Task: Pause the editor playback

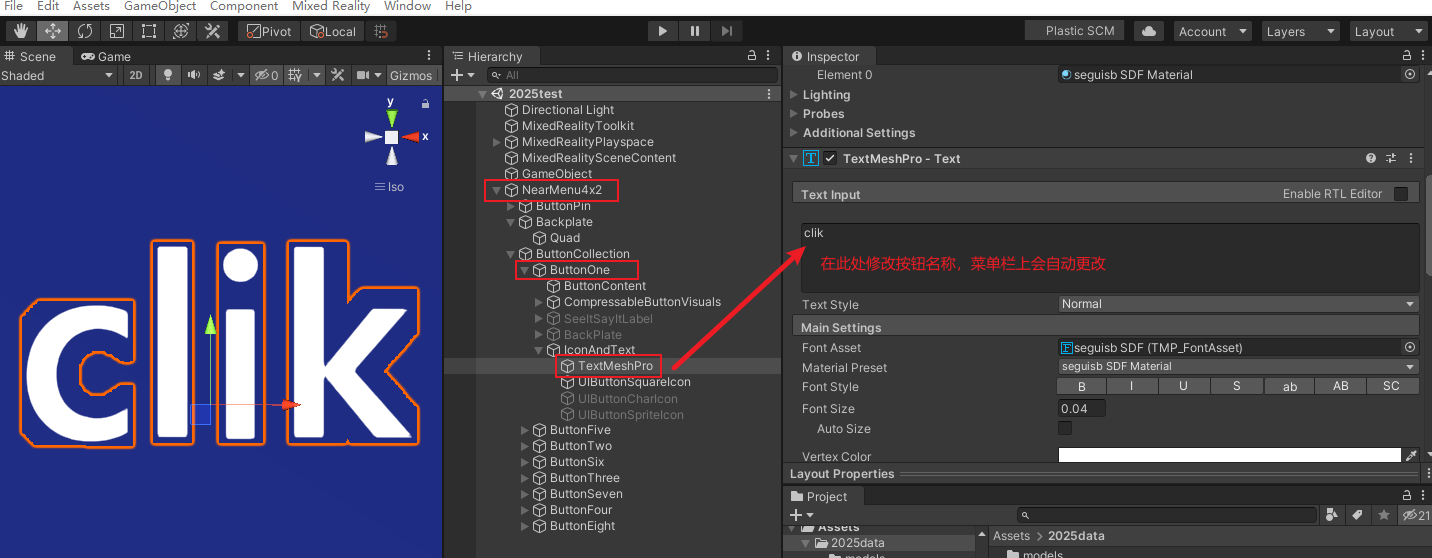Action: pyautogui.click(x=695, y=32)
